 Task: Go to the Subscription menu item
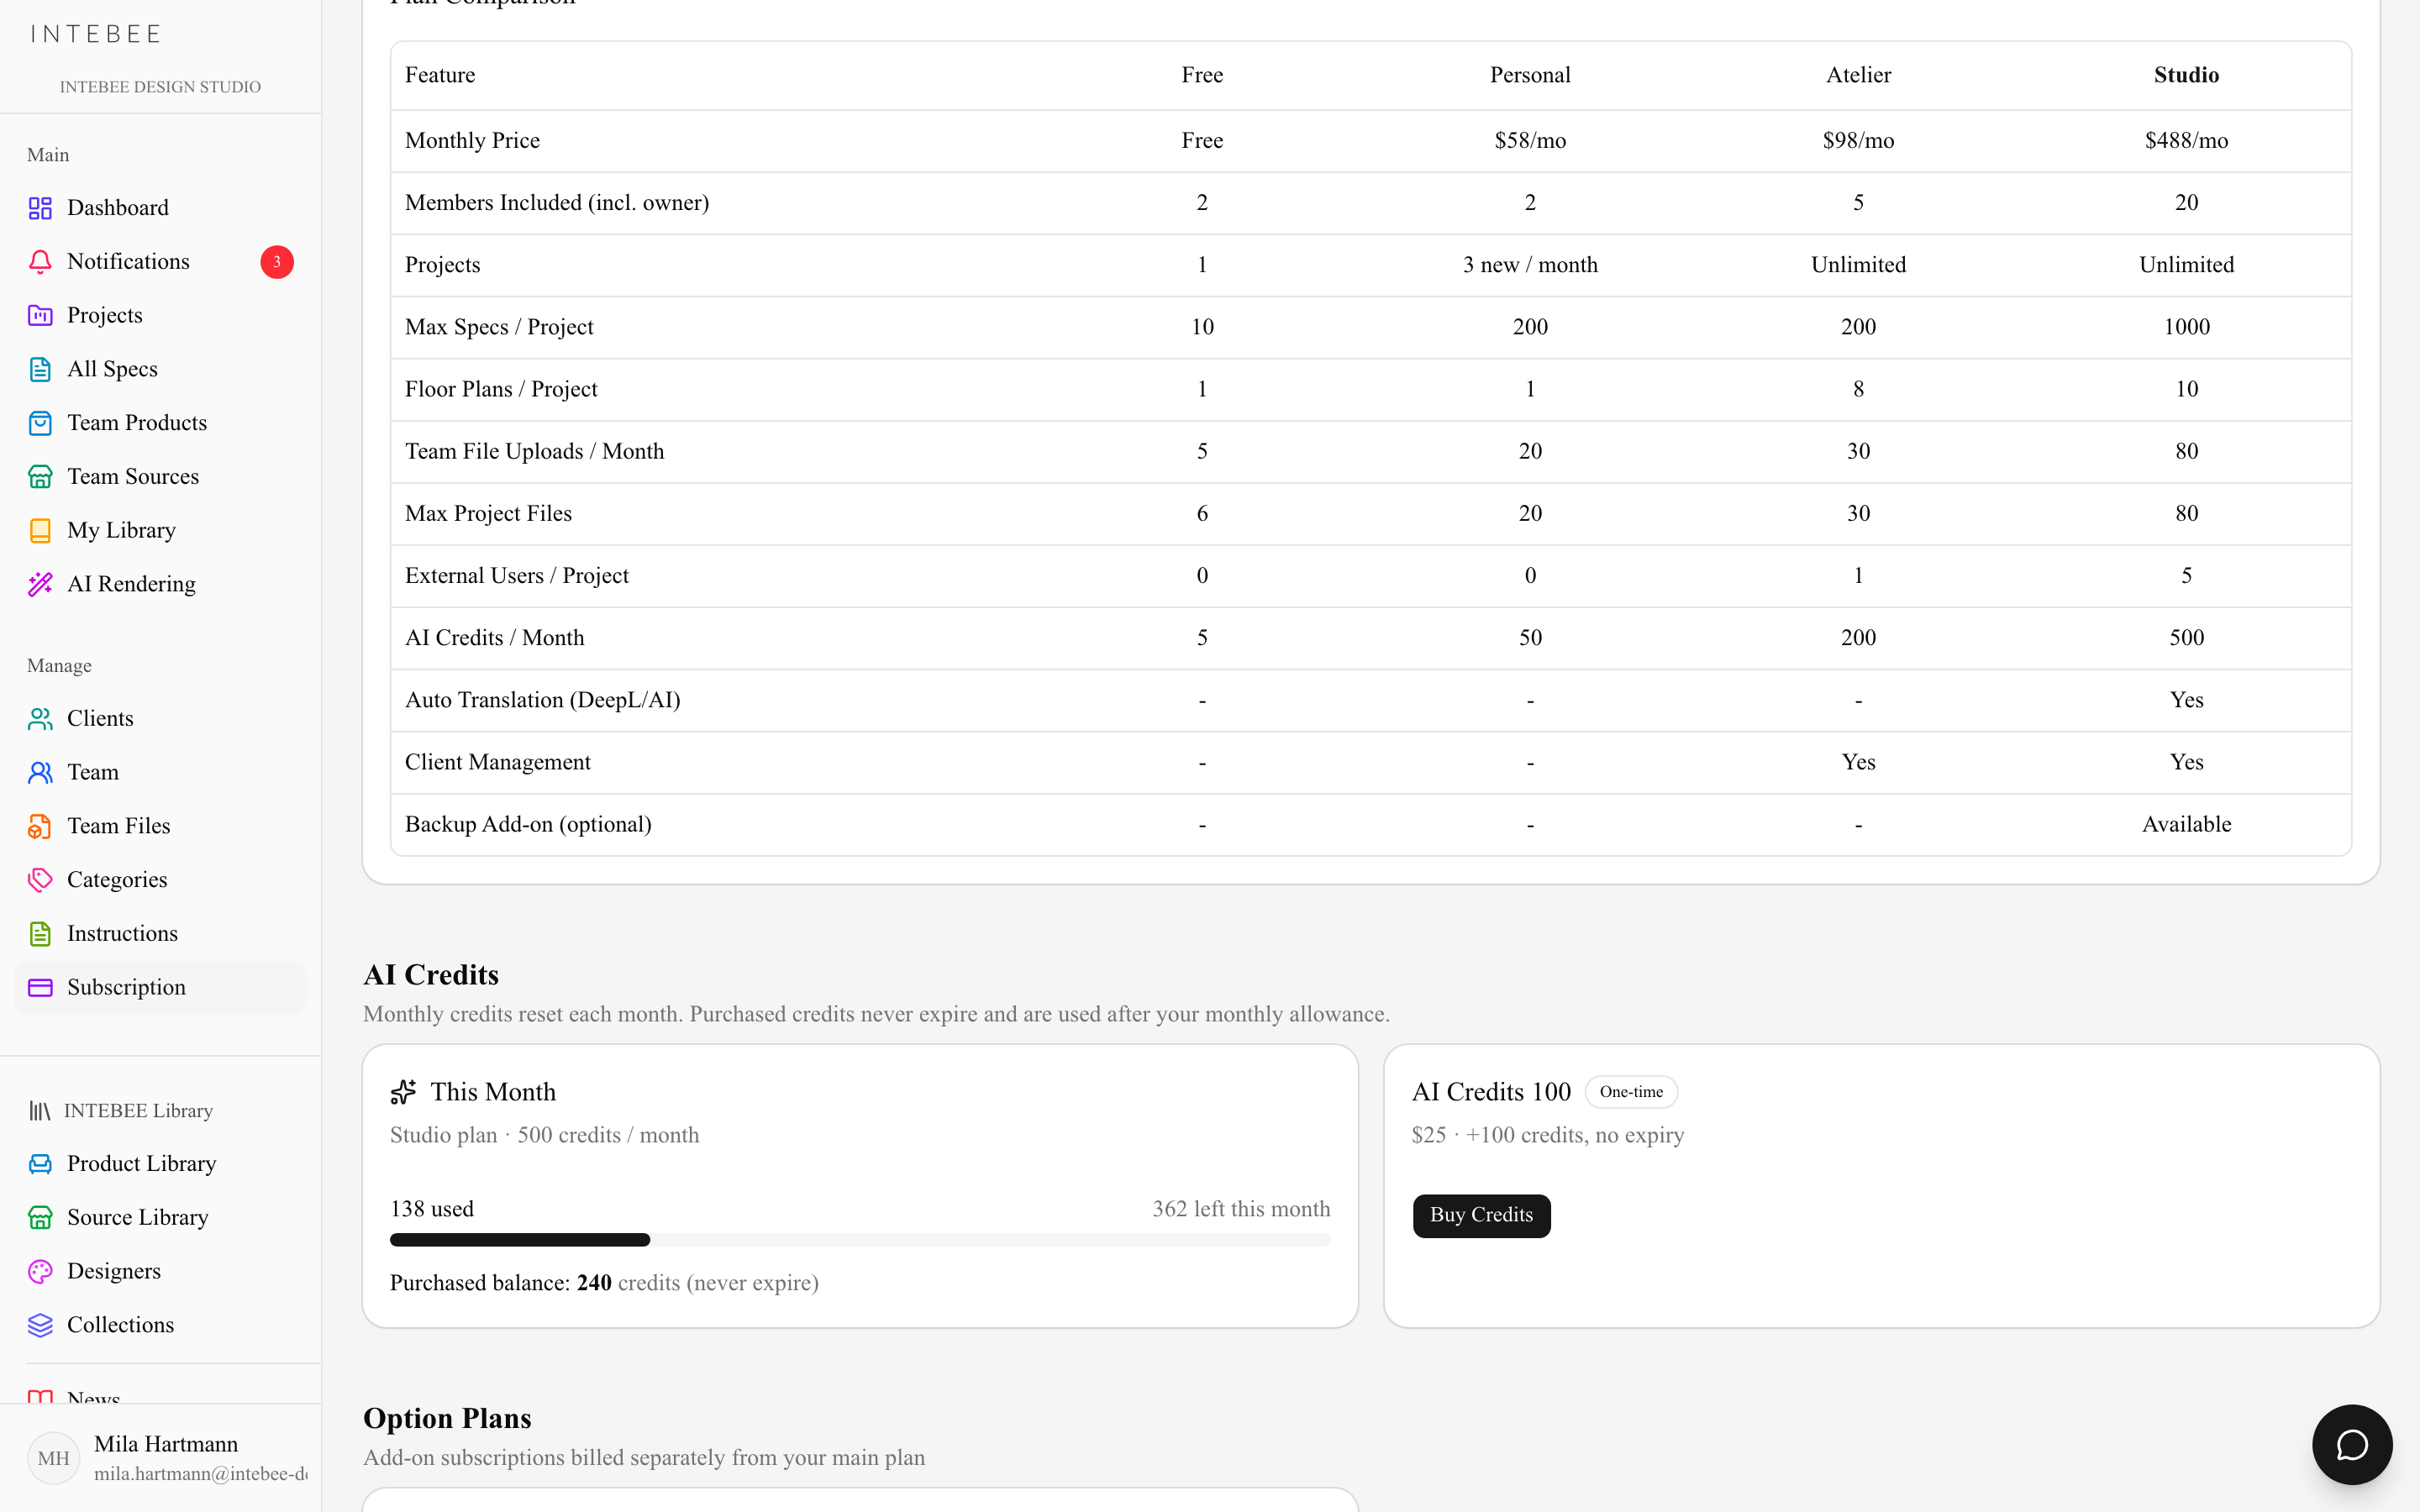[x=160, y=988]
